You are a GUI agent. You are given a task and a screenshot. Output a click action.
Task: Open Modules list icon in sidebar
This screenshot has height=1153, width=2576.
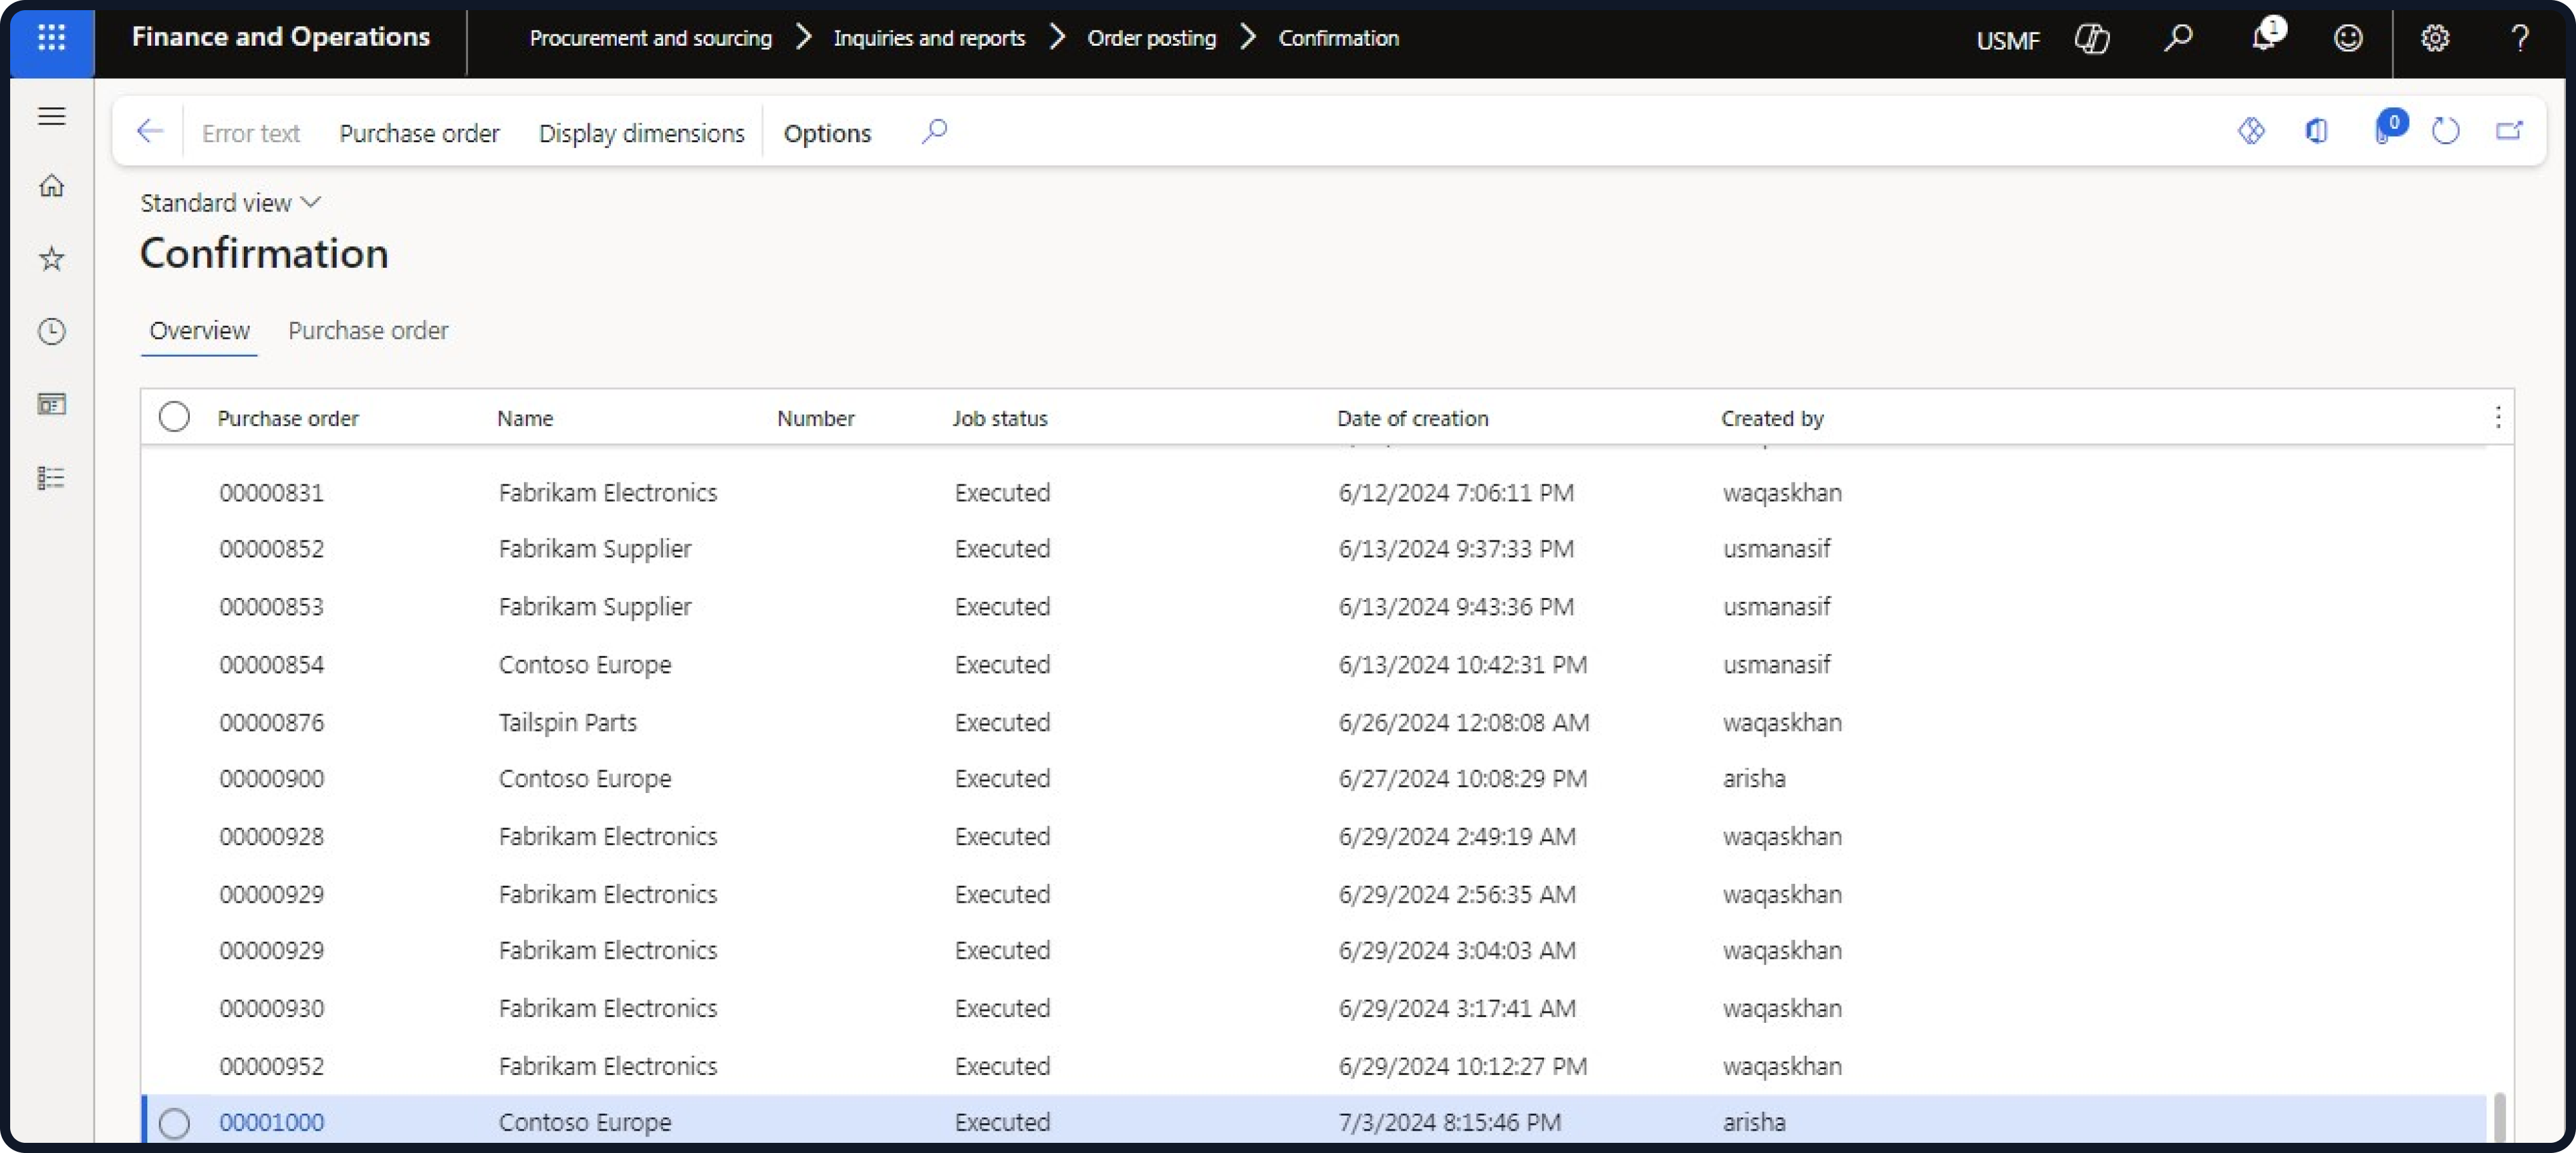coord(51,478)
